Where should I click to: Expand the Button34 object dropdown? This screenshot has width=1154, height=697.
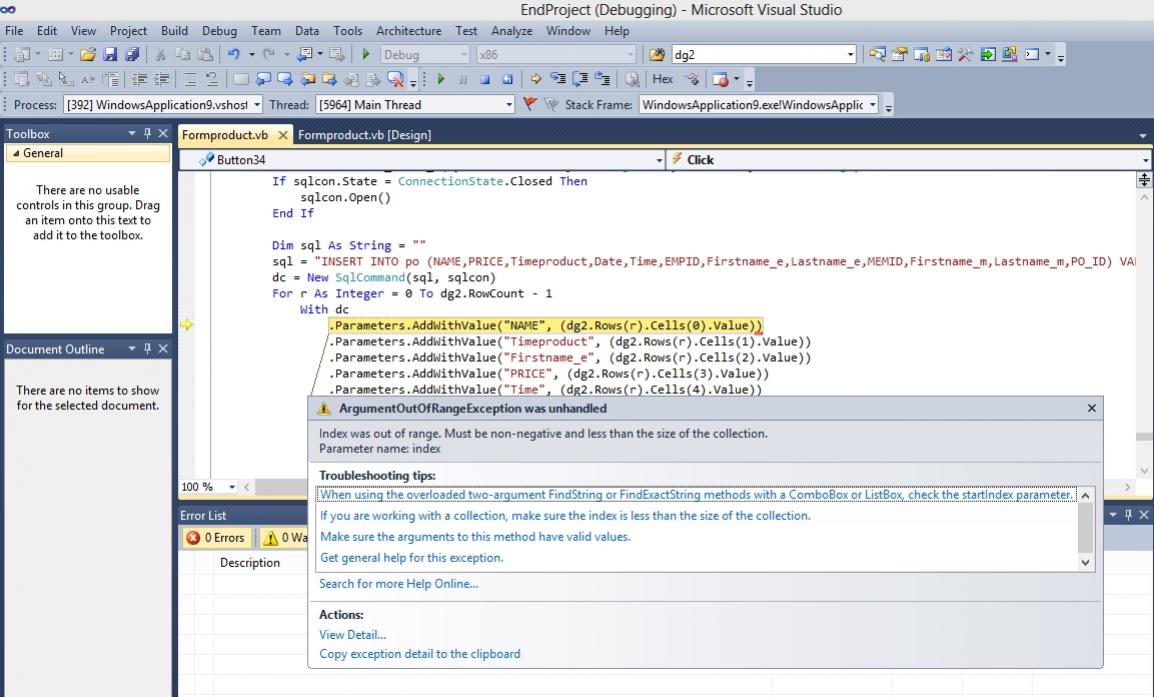[659, 160]
